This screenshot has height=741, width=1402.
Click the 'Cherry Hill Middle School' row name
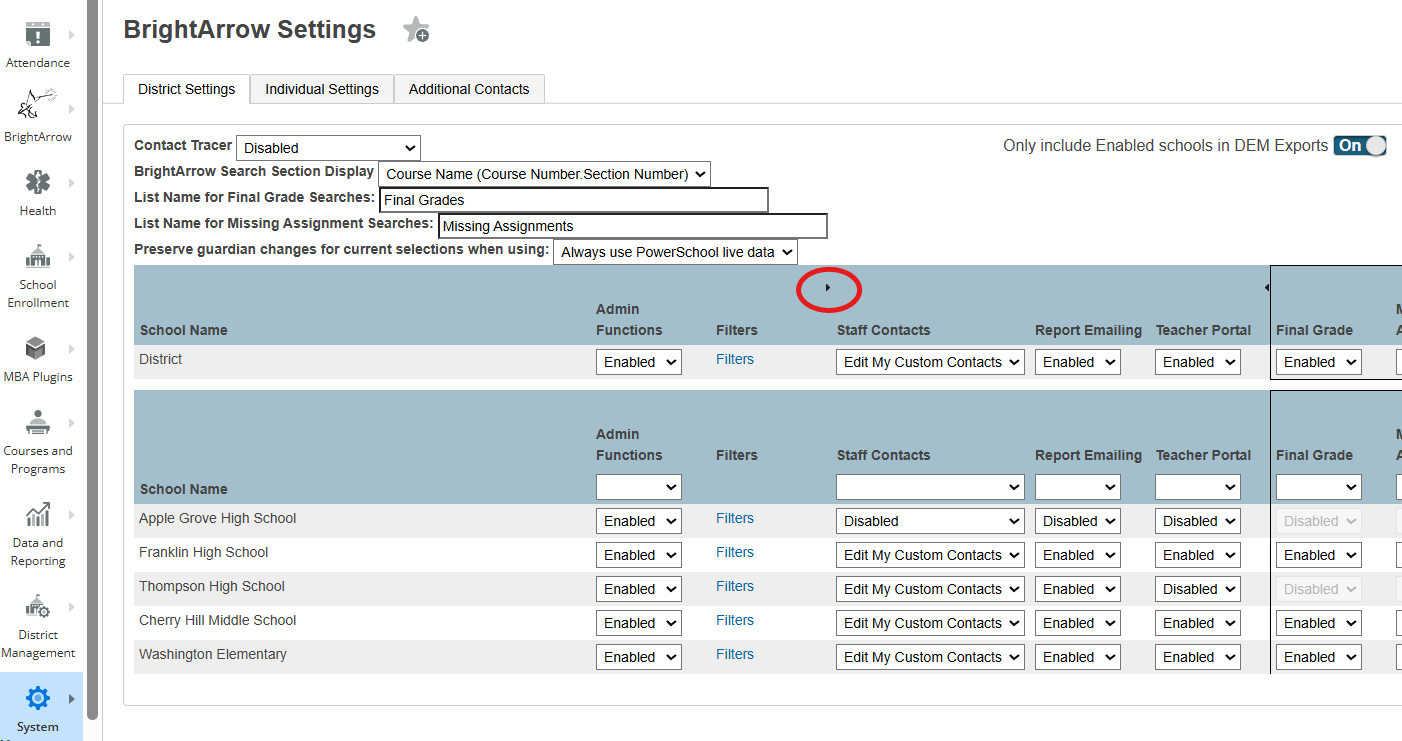pos(218,620)
